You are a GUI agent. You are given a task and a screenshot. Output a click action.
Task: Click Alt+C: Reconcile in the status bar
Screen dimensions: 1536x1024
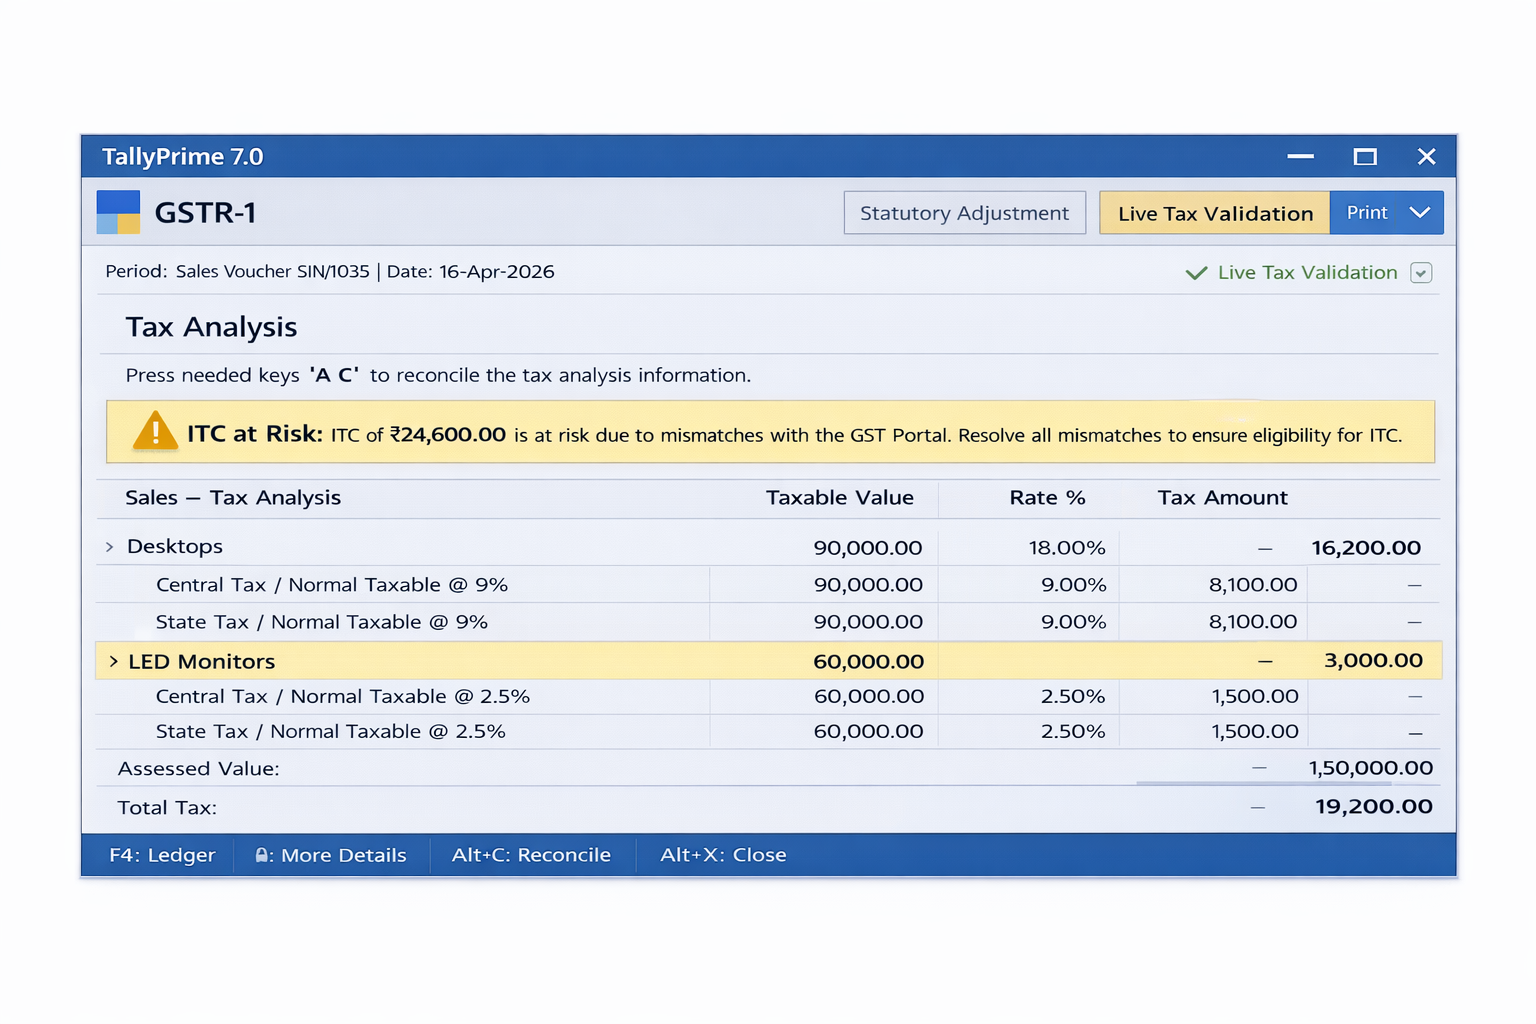point(531,855)
